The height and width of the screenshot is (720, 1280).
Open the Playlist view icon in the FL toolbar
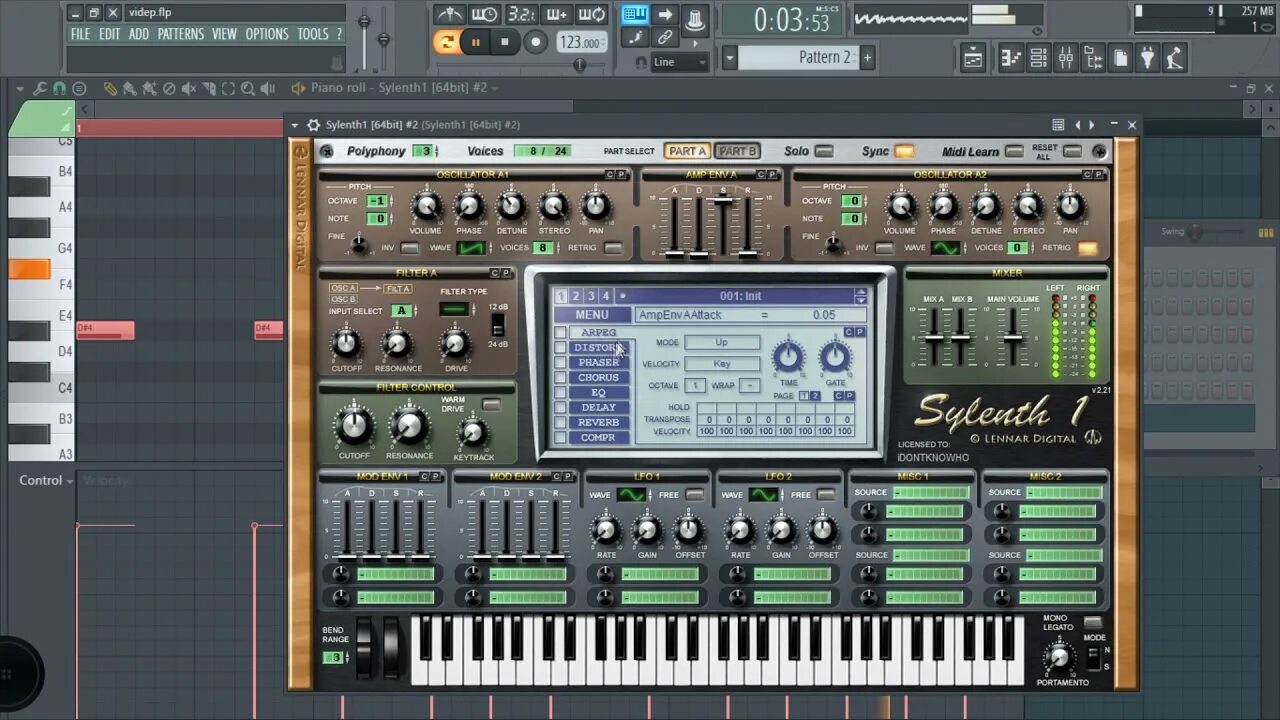click(973, 58)
